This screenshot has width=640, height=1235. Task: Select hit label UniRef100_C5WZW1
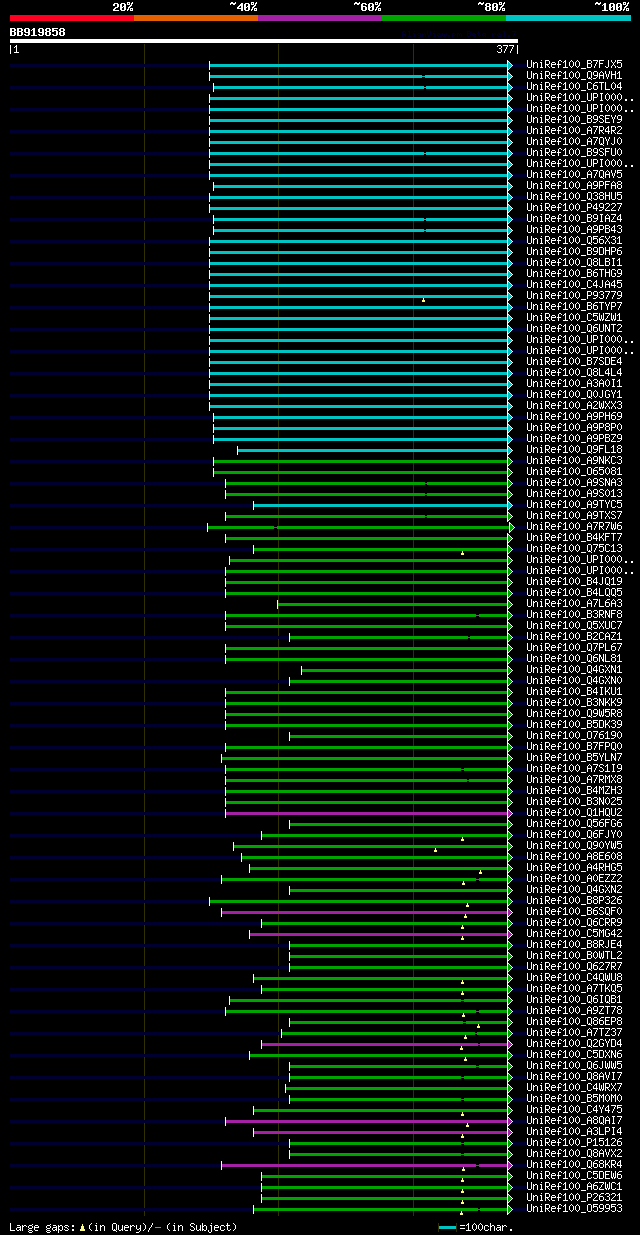(x=574, y=317)
